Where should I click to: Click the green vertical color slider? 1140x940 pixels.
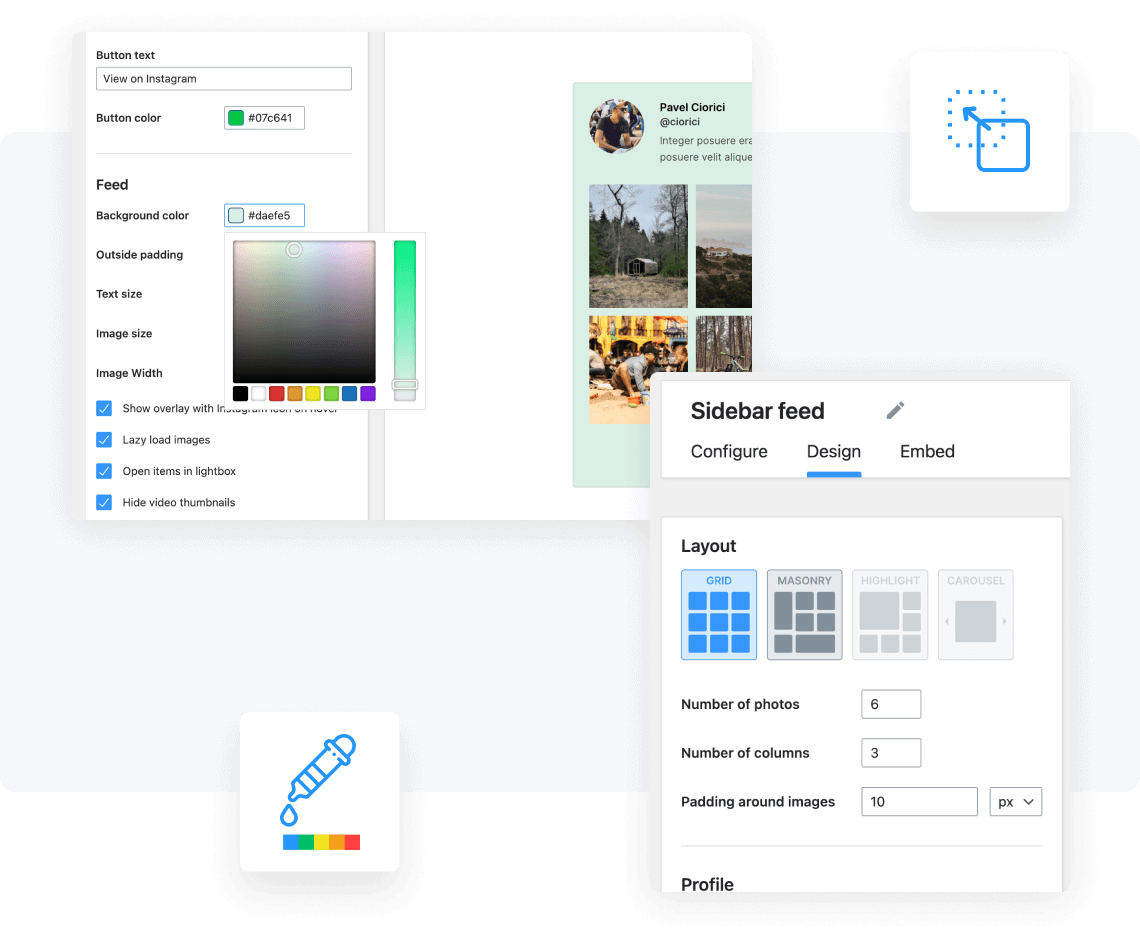pyautogui.click(x=405, y=321)
